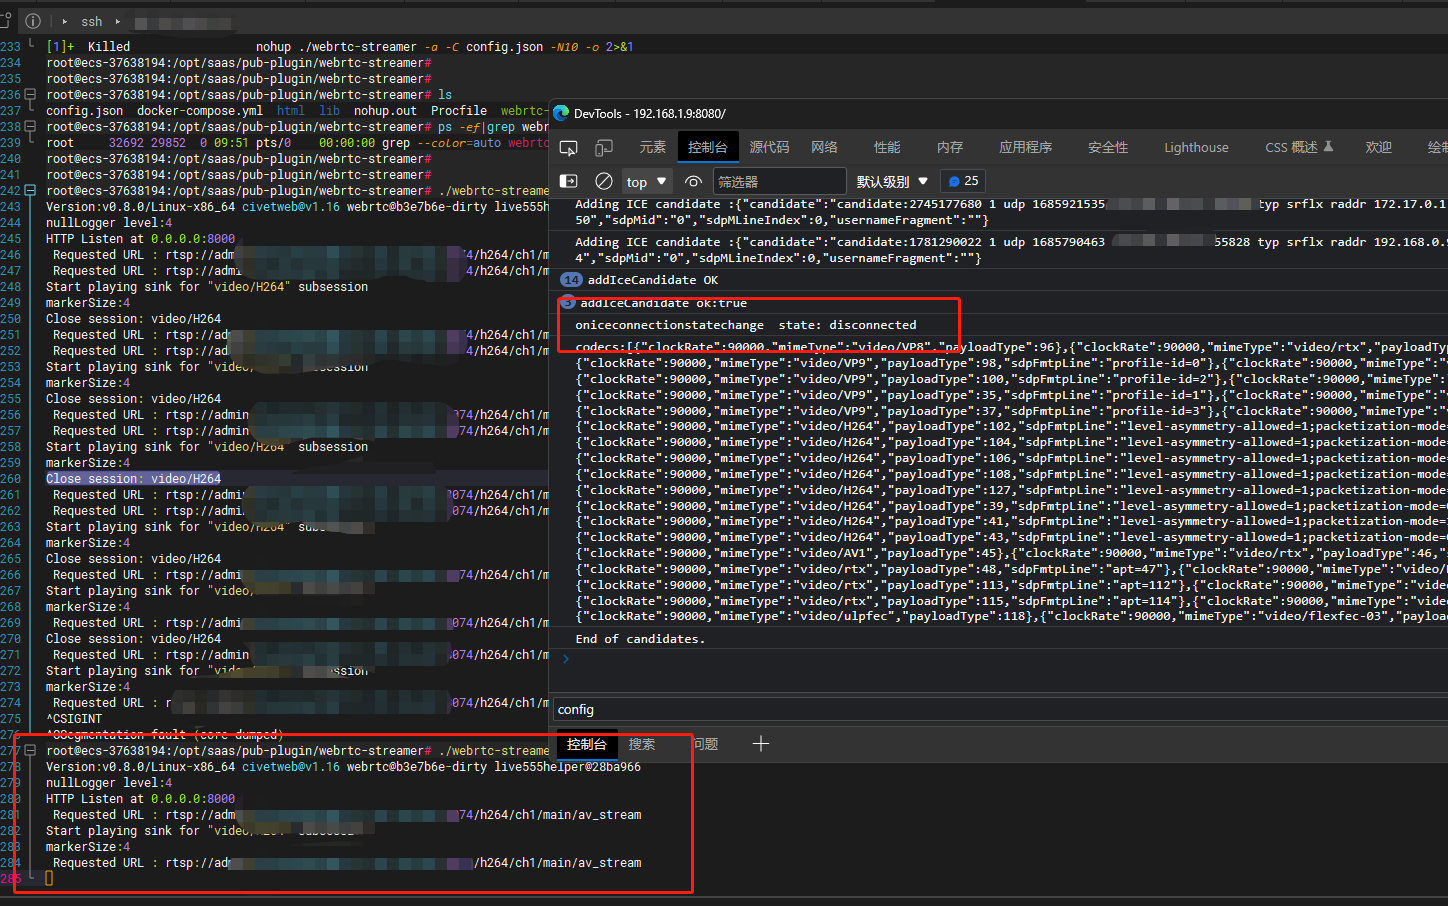This screenshot has height=906, width=1448.
Task: Focus the 筛选器 filter input field
Action: click(x=780, y=181)
